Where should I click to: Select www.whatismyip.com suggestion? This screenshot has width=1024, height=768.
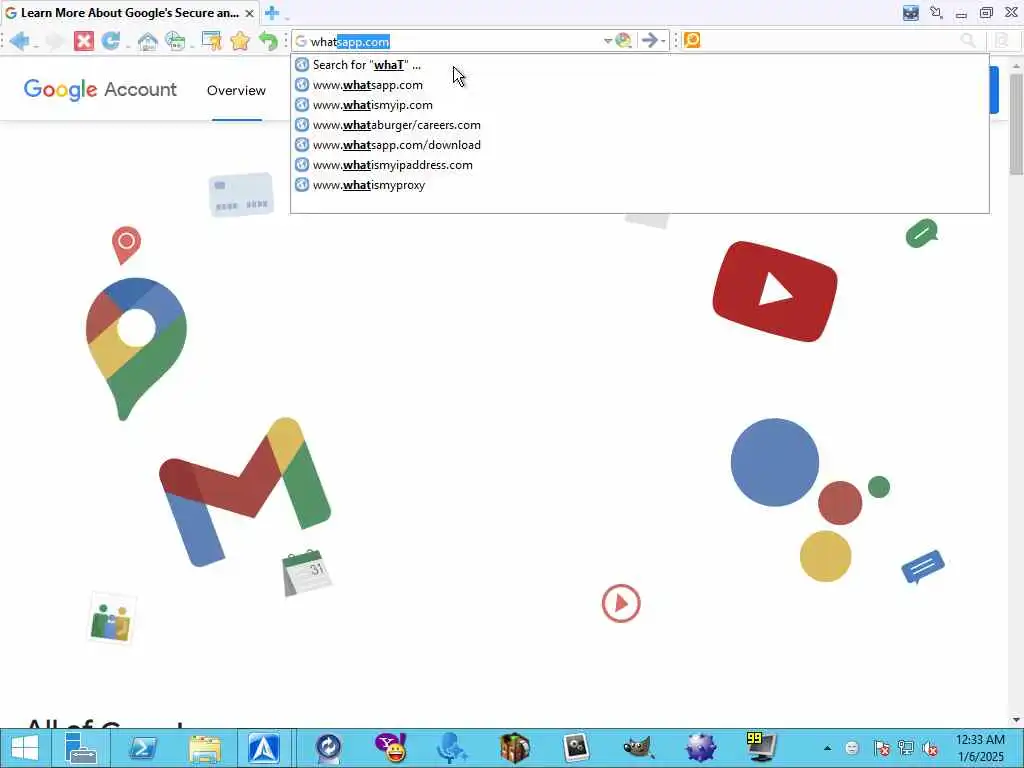639,104
